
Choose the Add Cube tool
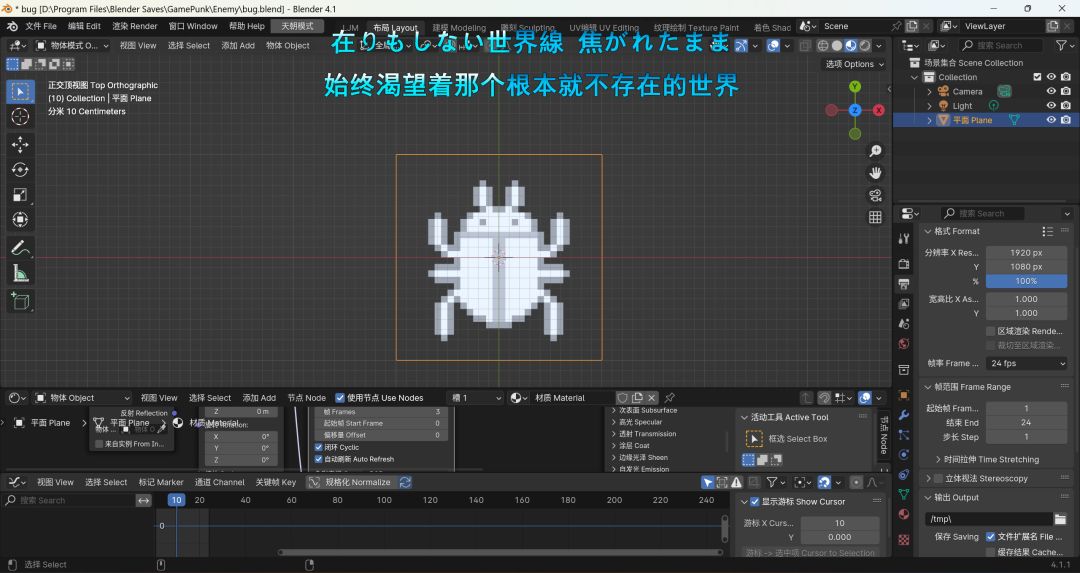(20, 301)
